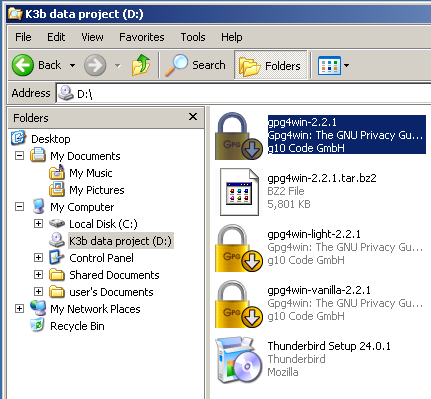Open the Forward history dropdown arrow
Viewport: 431px width, 399px height.
[117, 65]
